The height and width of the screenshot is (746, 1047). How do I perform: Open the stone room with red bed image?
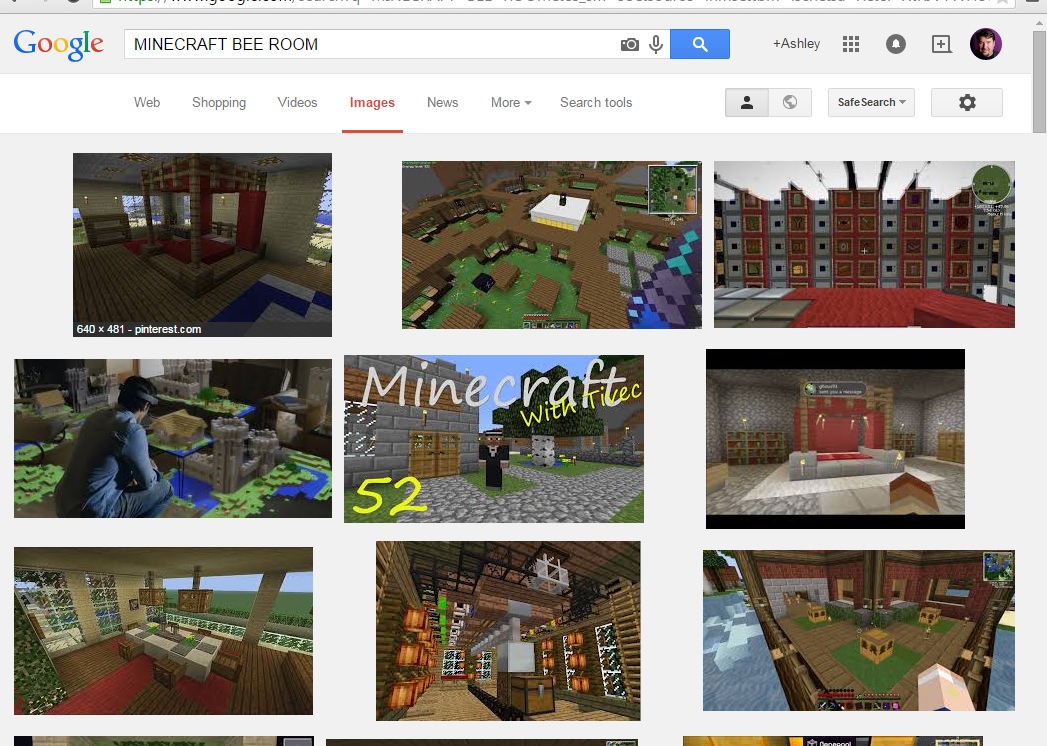point(835,439)
